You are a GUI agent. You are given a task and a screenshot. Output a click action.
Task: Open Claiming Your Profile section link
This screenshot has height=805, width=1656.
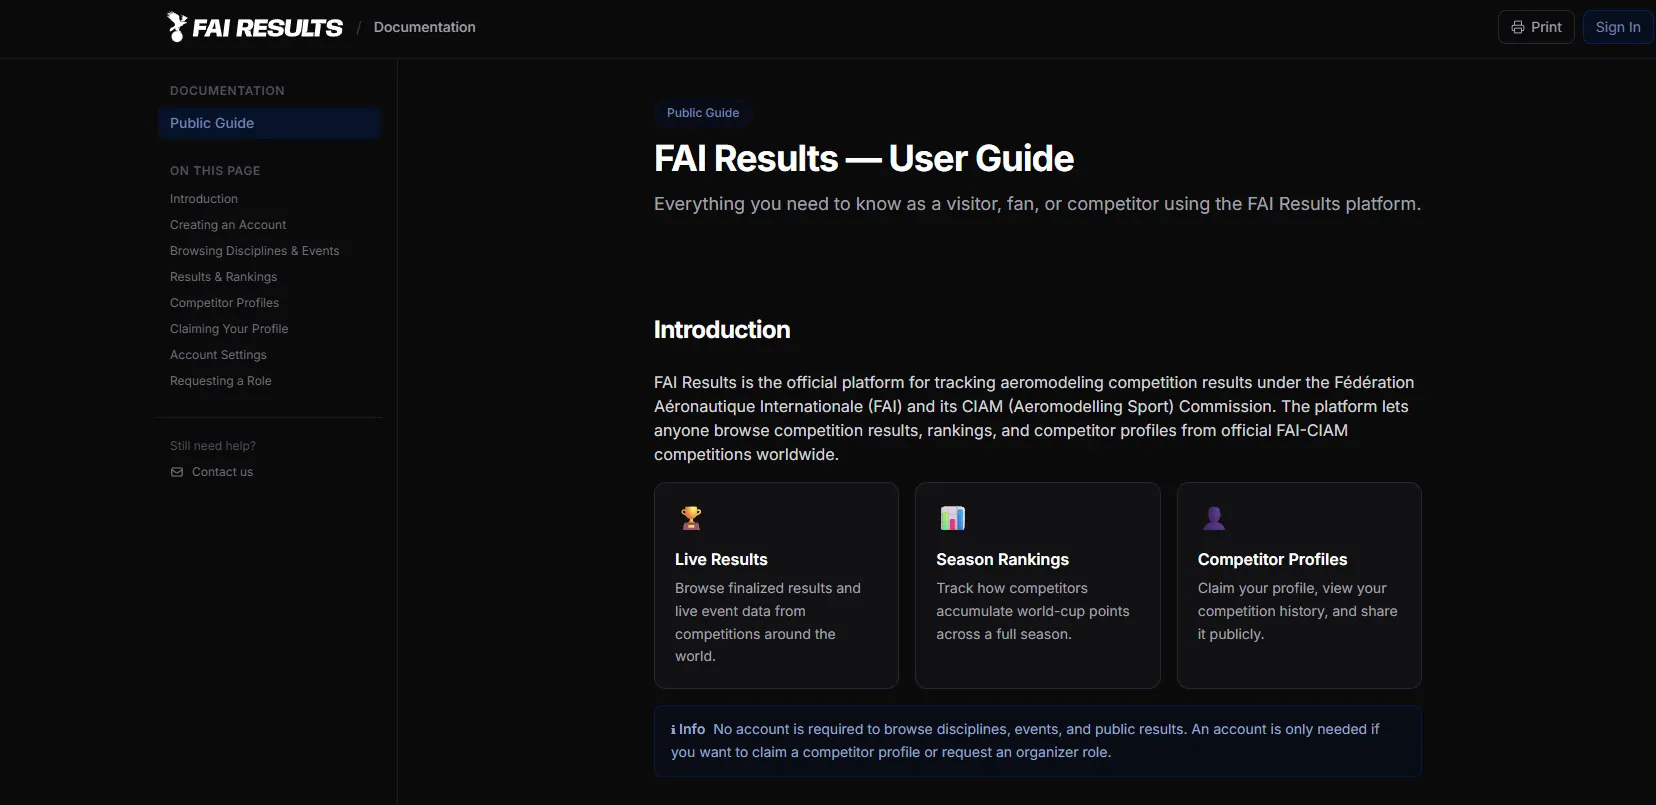point(229,329)
